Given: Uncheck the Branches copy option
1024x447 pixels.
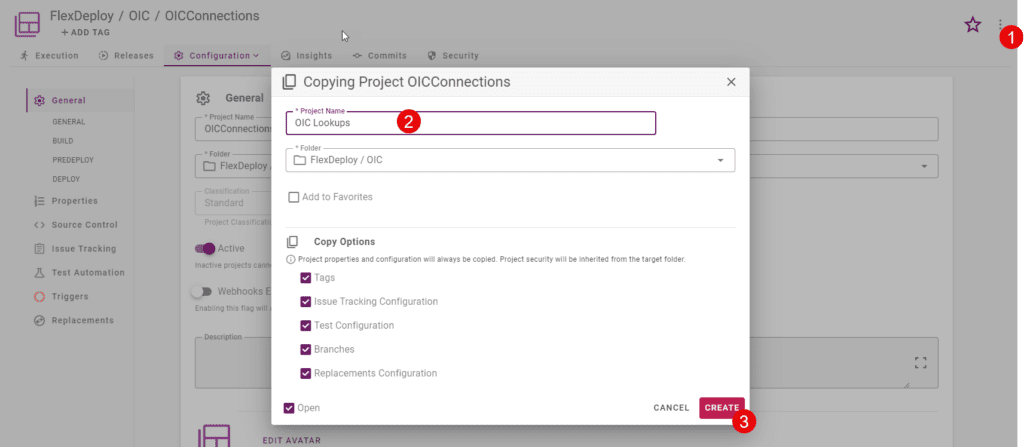Looking at the screenshot, I should point(306,350).
